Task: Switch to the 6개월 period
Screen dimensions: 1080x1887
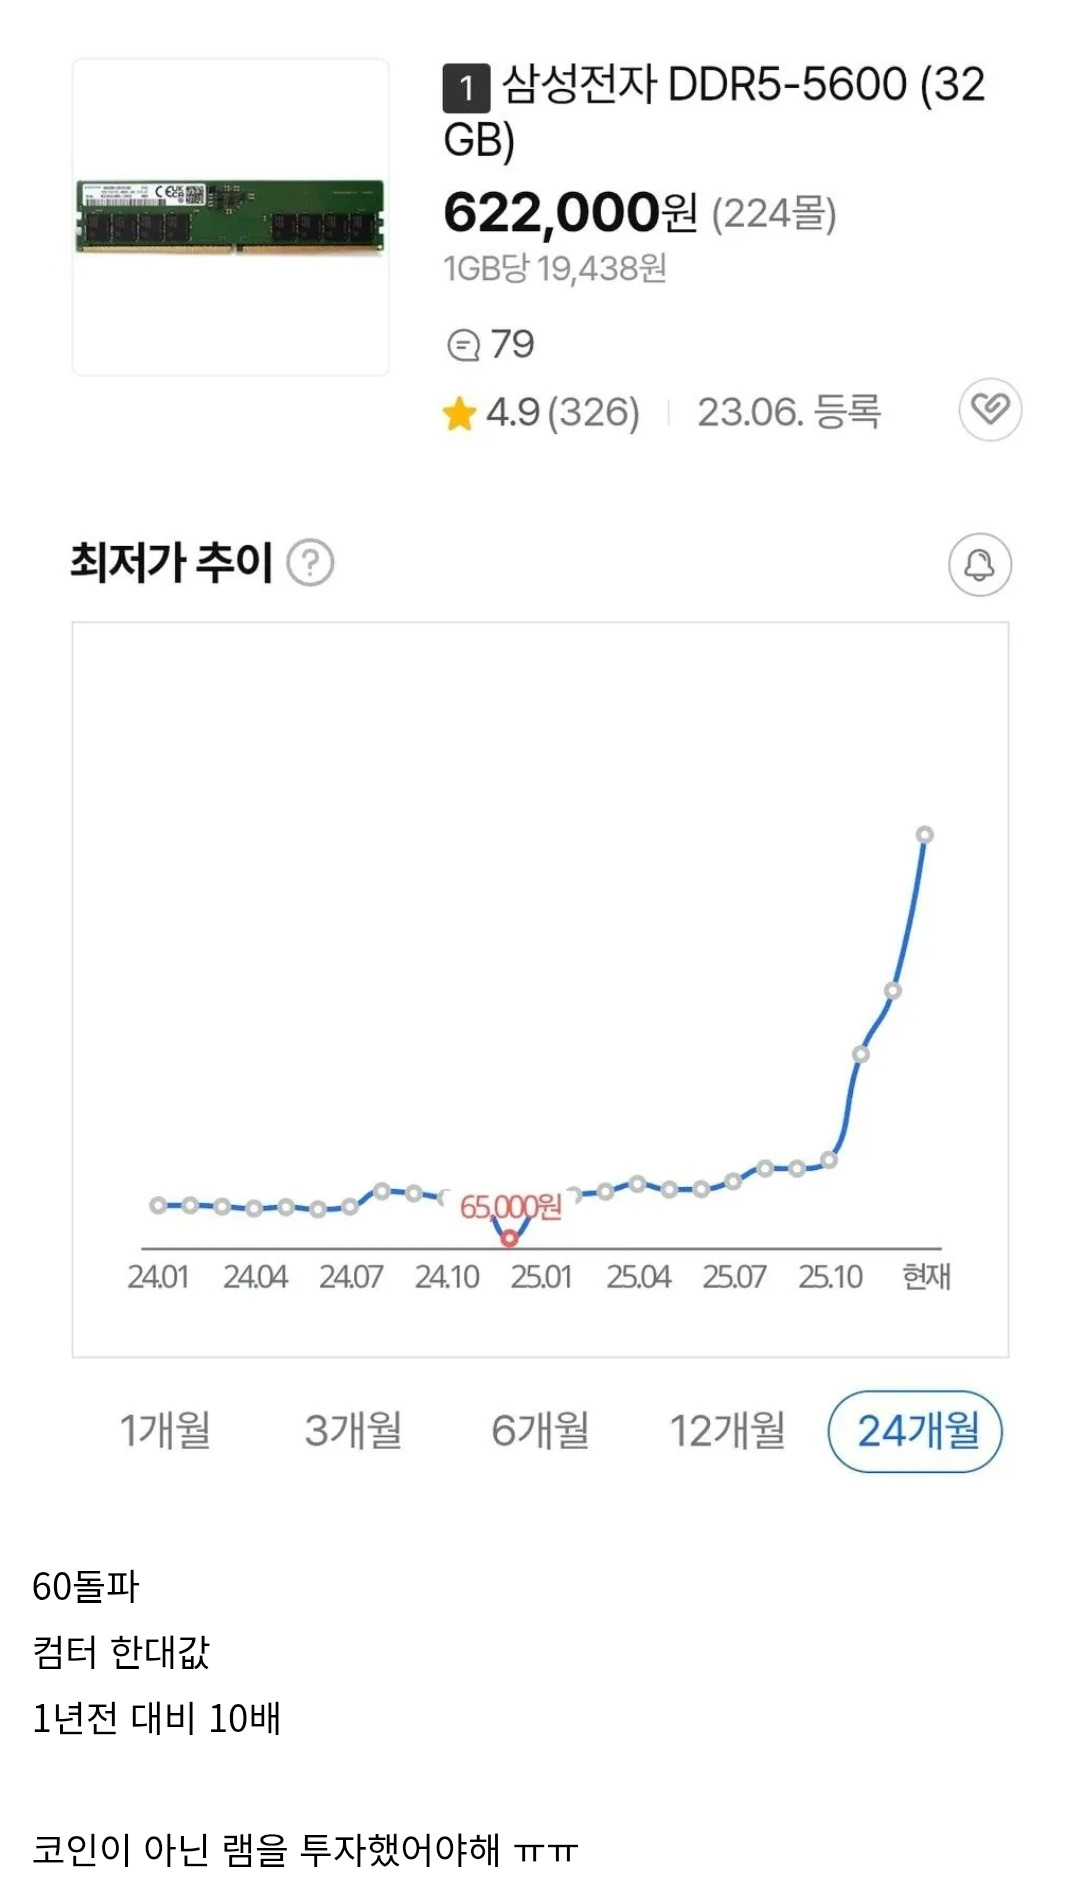Action: [540, 1430]
